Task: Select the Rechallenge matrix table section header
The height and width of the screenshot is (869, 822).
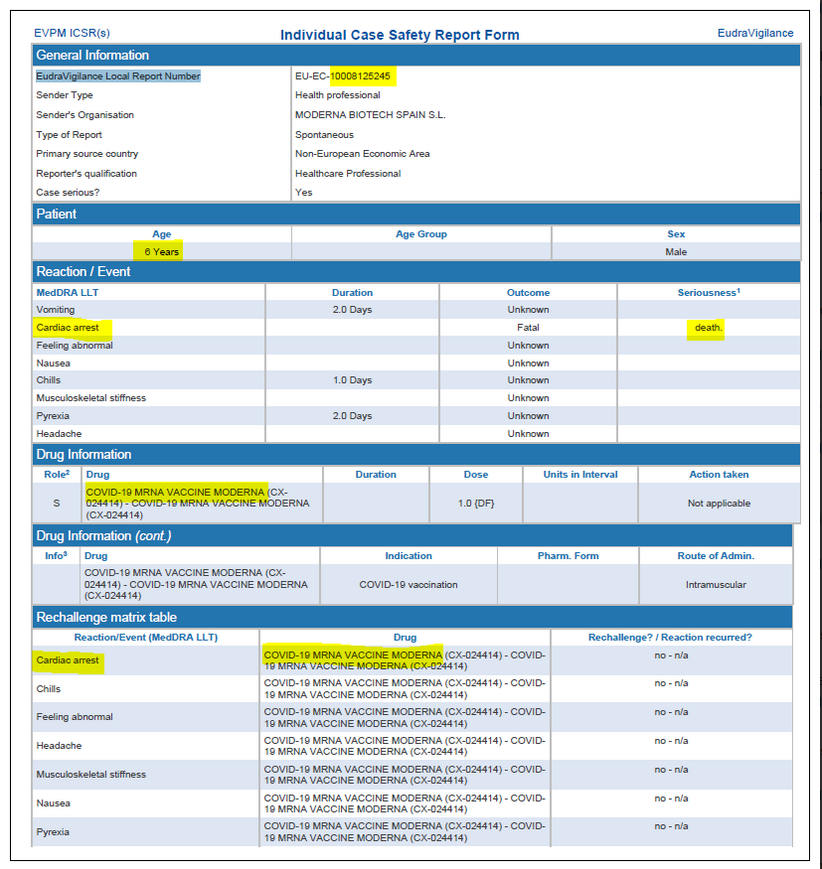Action: [x=107, y=617]
